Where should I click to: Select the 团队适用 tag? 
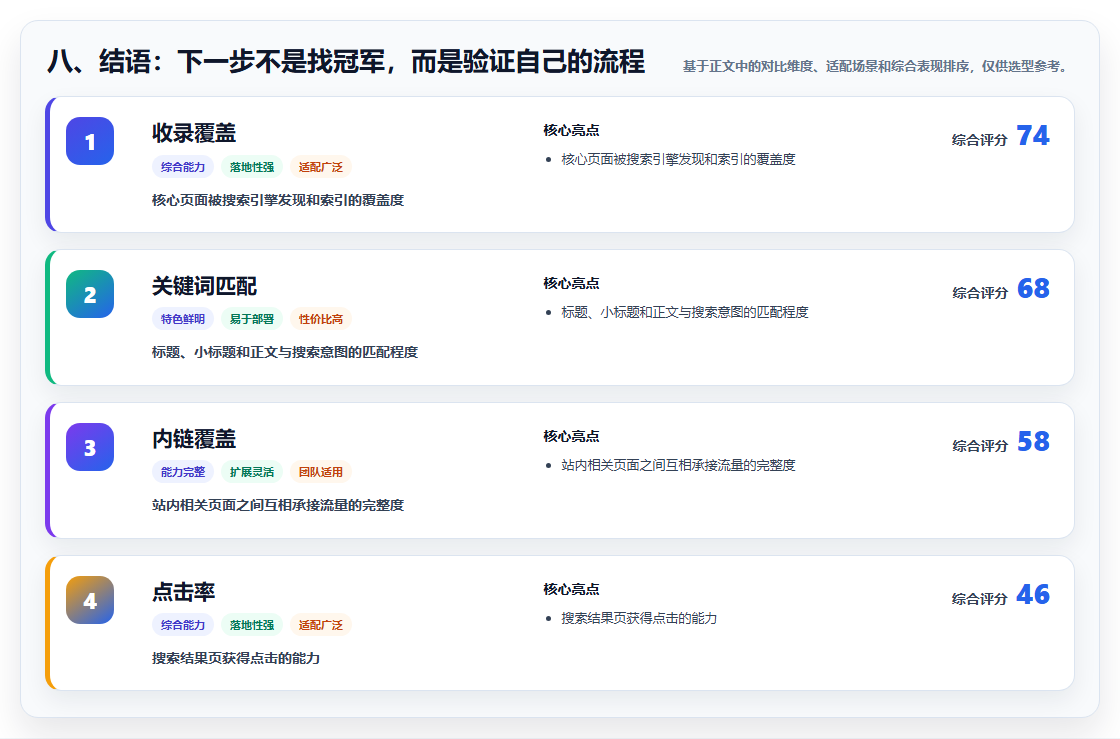coord(321,471)
